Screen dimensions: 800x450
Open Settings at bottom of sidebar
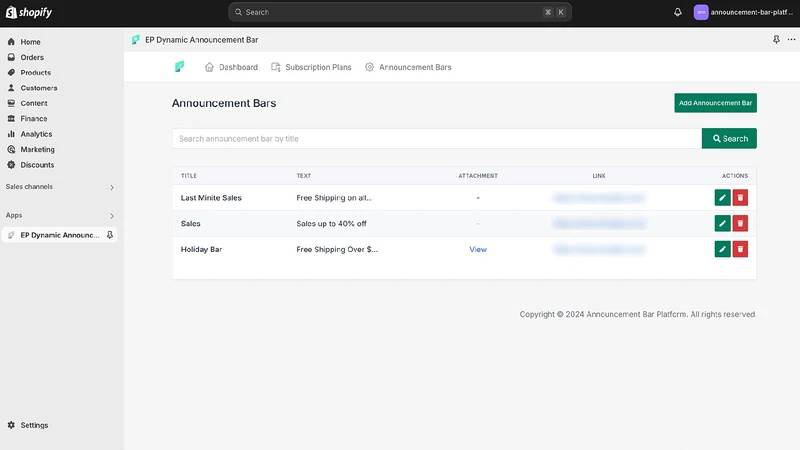[x=34, y=425]
